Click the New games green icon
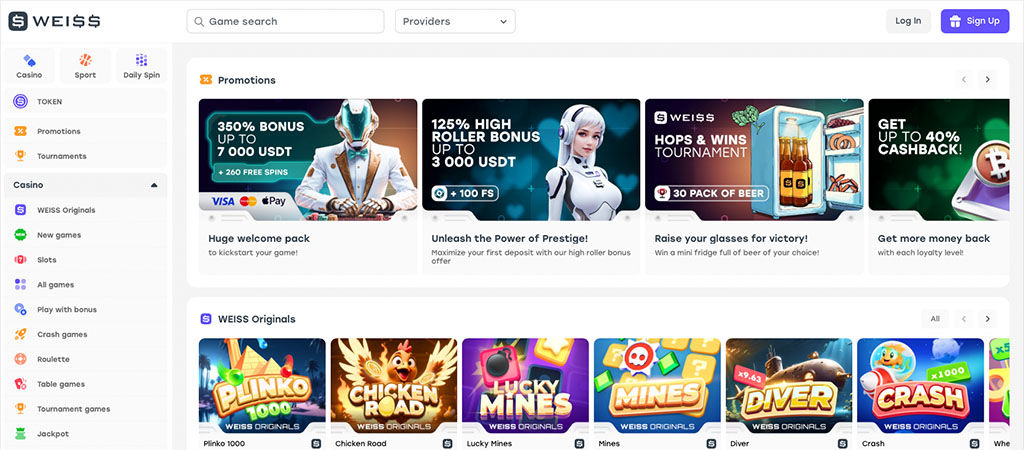This screenshot has width=1024, height=450. click(x=20, y=234)
